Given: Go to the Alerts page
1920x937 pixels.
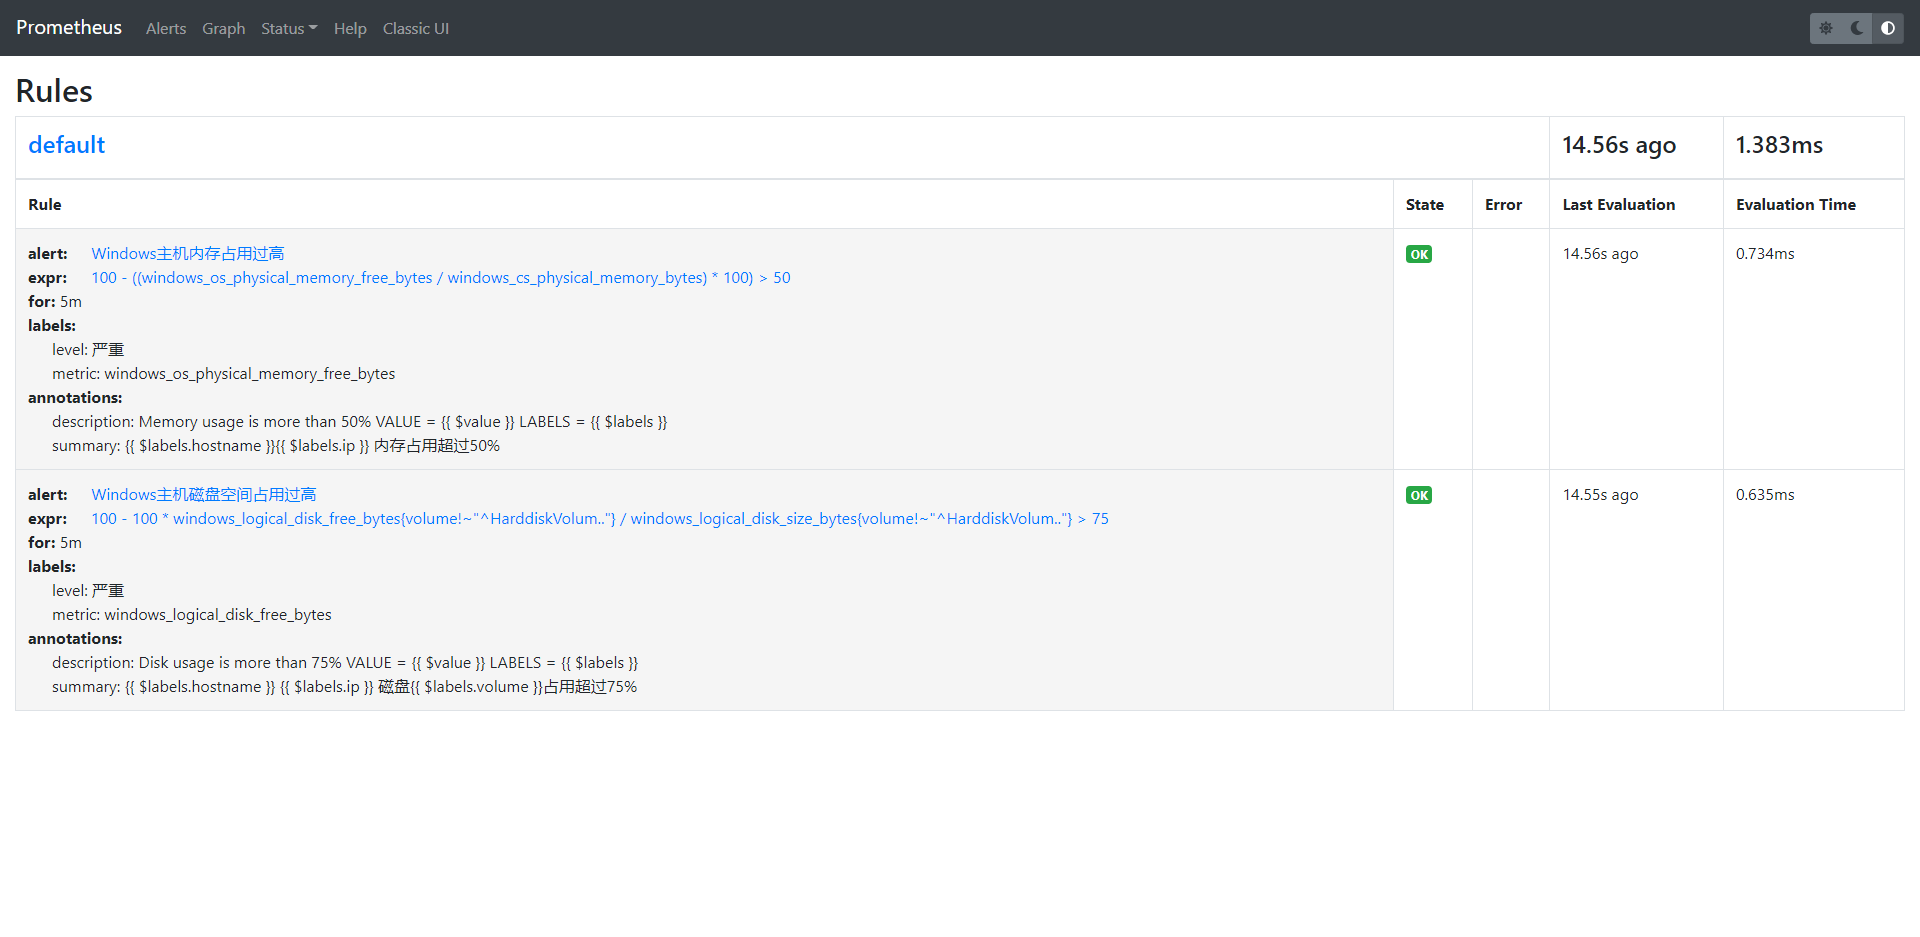Looking at the screenshot, I should point(166,29).
